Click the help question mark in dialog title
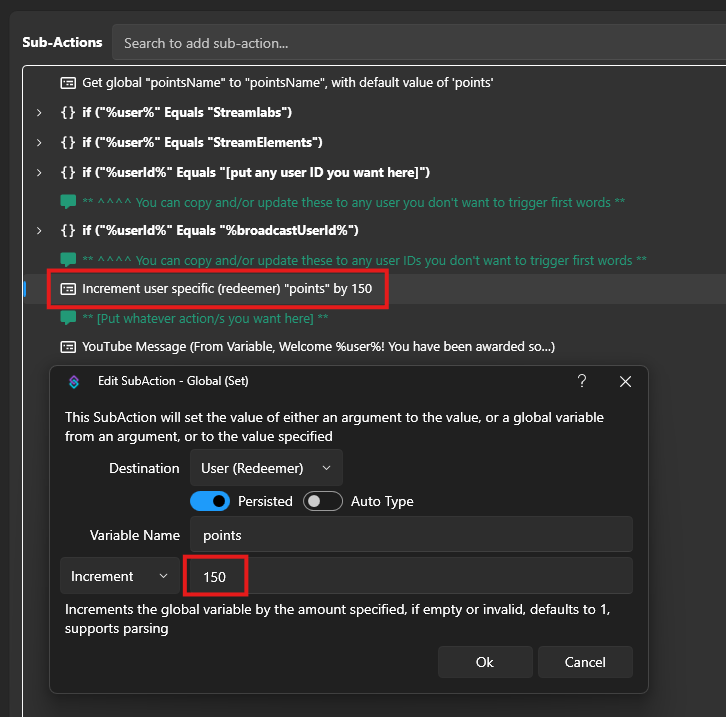This screenshot has height=717, width=726. (x=582, y=382)
